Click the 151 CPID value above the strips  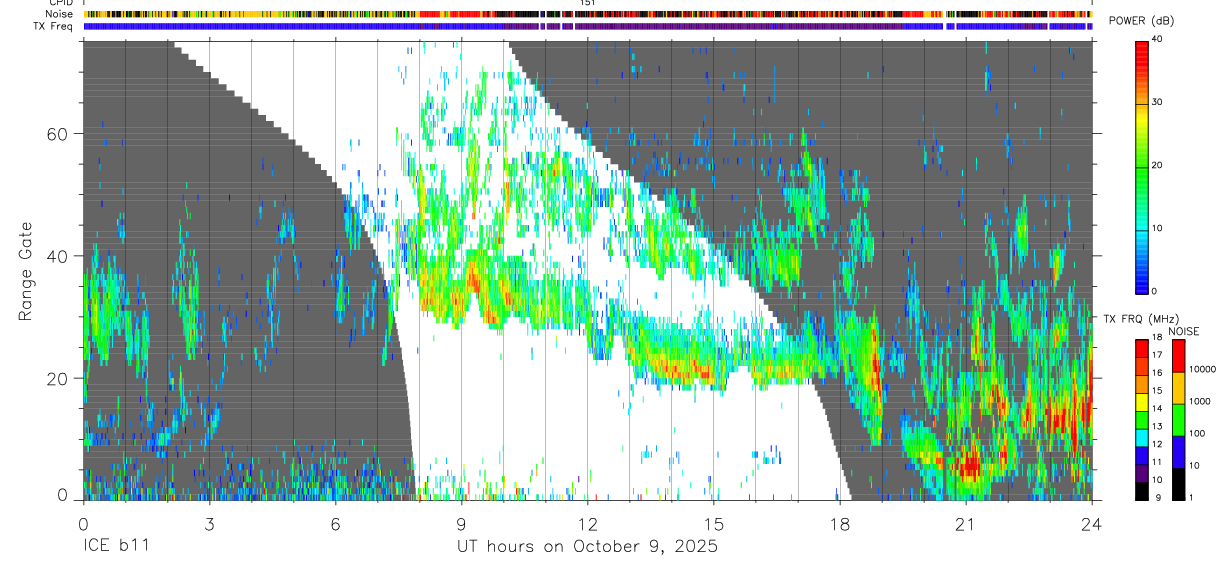[x=587, y=4]
